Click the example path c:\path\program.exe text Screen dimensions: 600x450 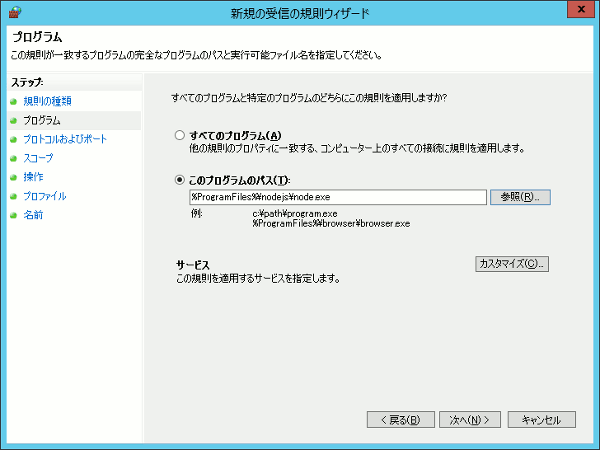coord(295,214)
